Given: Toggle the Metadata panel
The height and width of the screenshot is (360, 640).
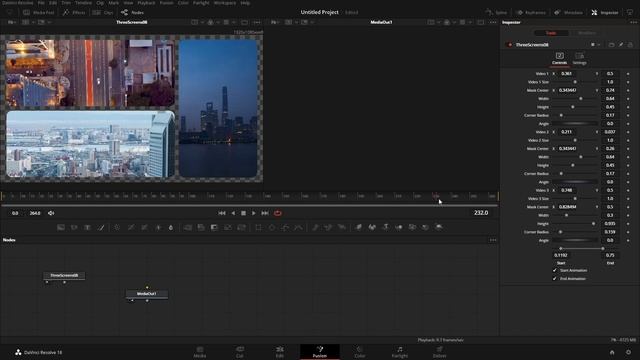Looking at the screenshot, I should click(x=569, y=13).
